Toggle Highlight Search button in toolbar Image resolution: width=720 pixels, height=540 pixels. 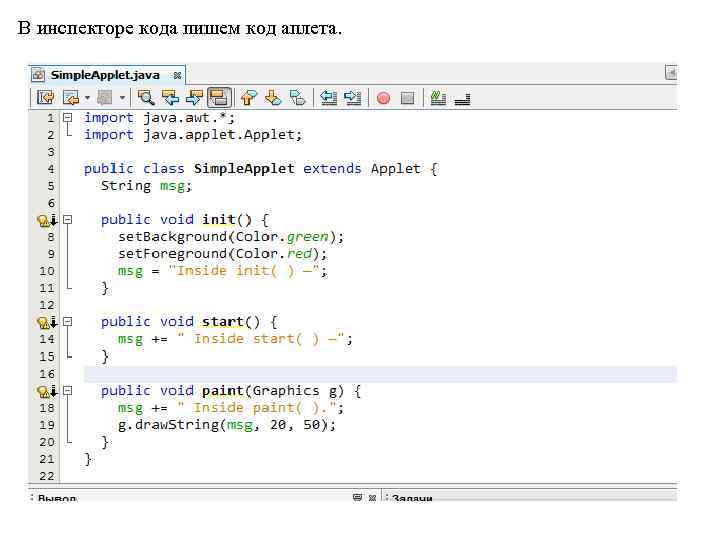pyautogui.click(x=219, y=97)
